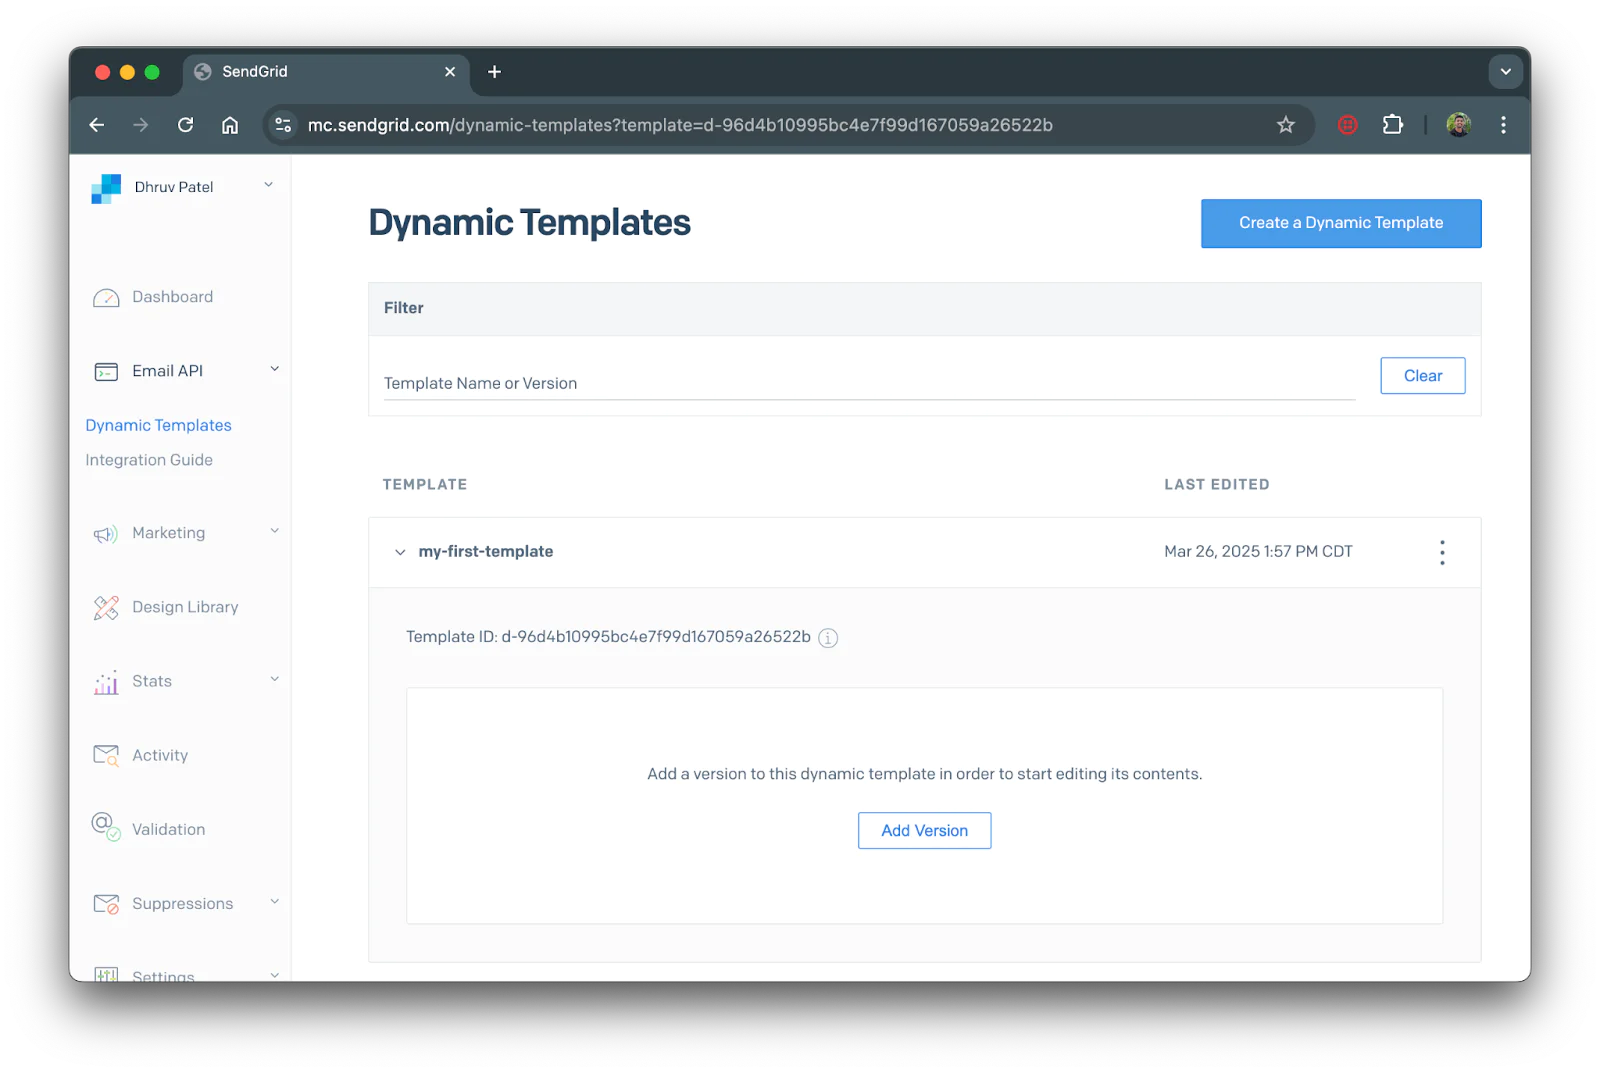The width and height of the screenshot is (1600, 1073).
Task: Collapse the Email API section chevron
Action: [274, 370]
